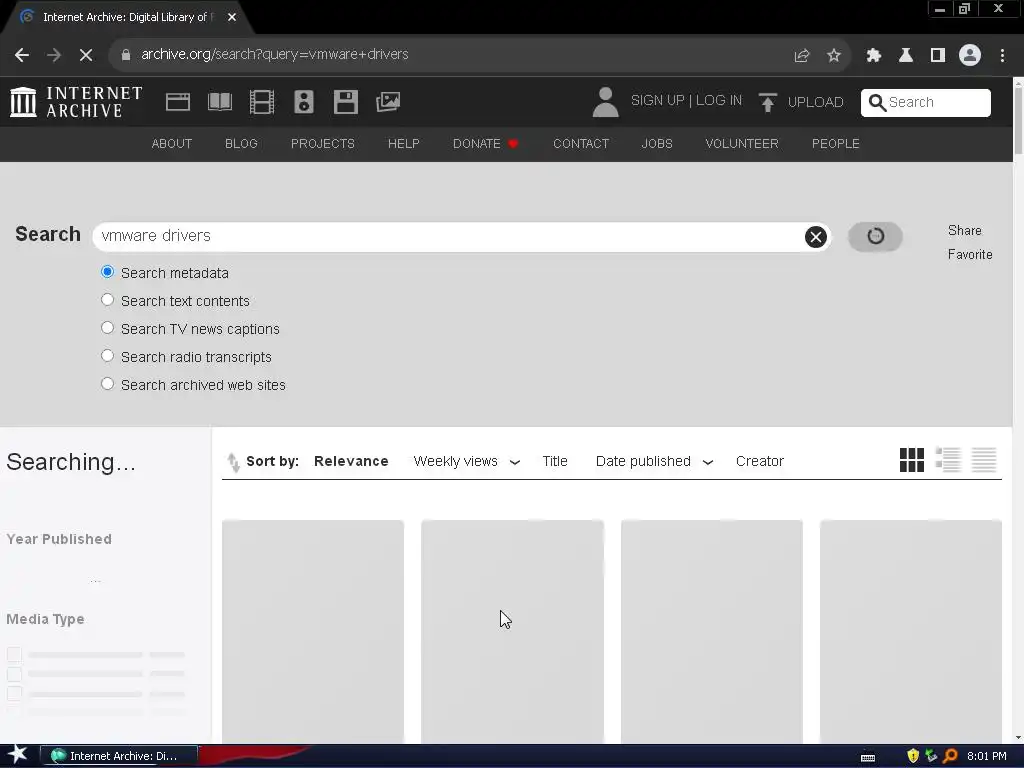Open the Video film-strip icon
Screen dimensions: 1024x768
[x=262, y=102]
